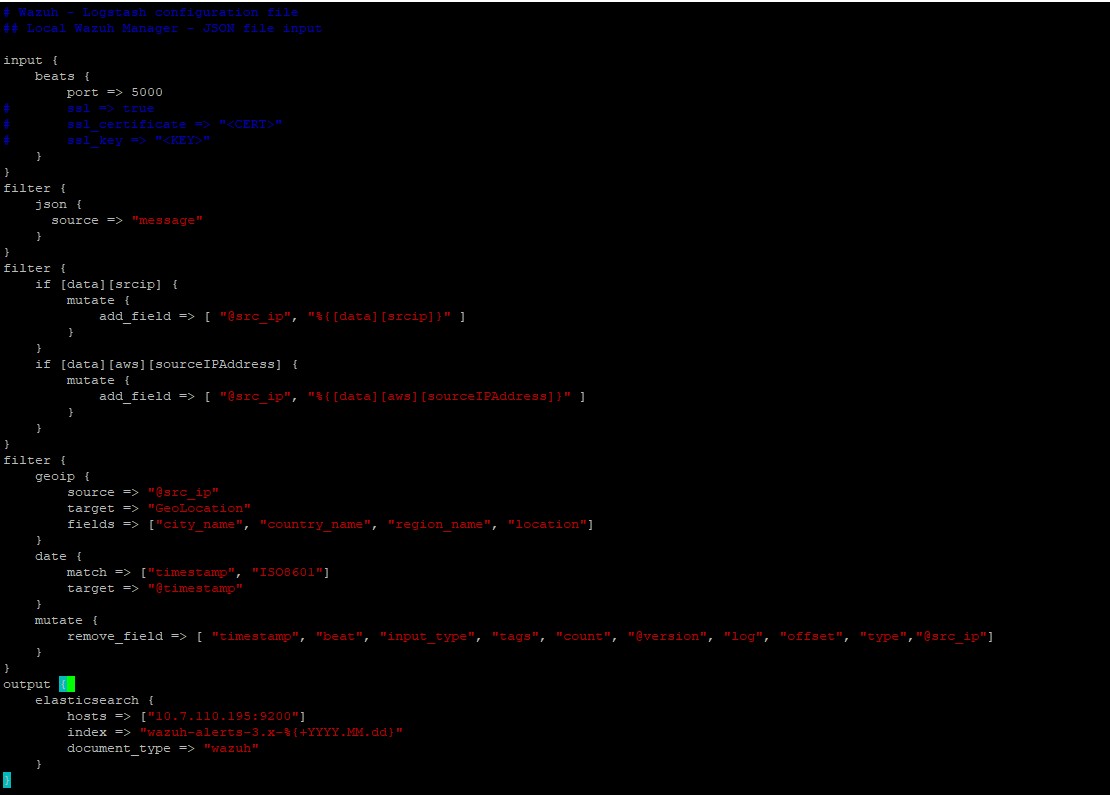Click 'remove_field' keyword
Viewport: 1110px width, 795px height.
pyautogui.click(x=115, y=636)
